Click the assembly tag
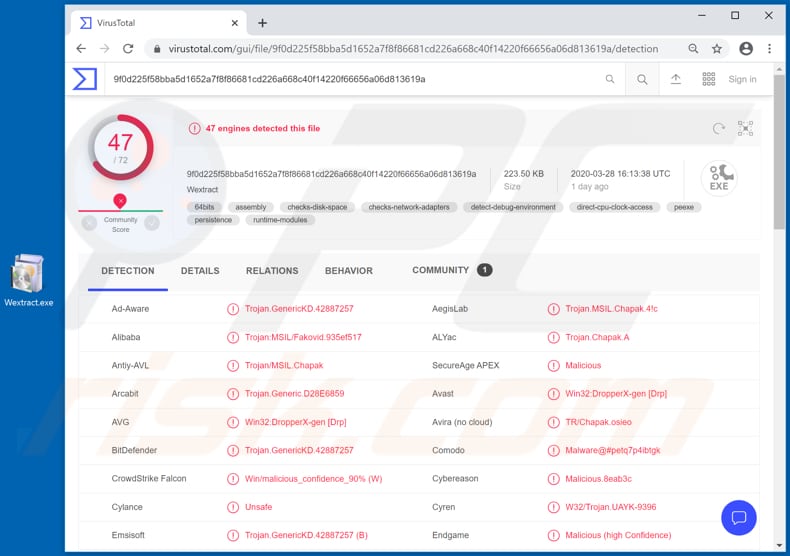The height and width of the screenshot is (556, 790). [250, 207]
